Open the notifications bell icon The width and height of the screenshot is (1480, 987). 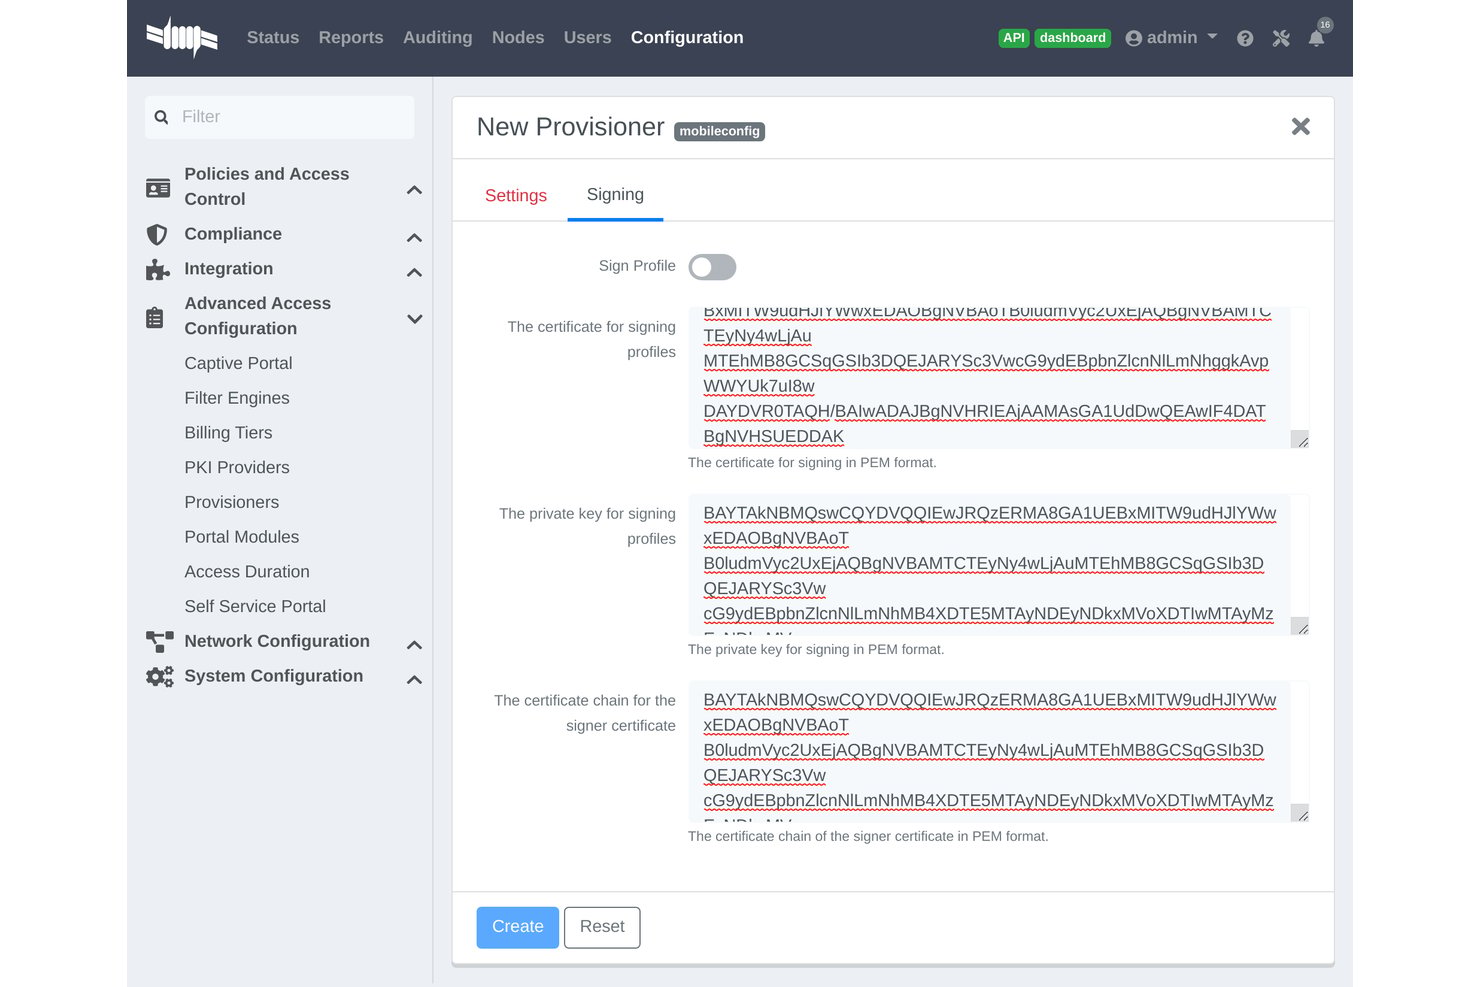point(1316,38)
